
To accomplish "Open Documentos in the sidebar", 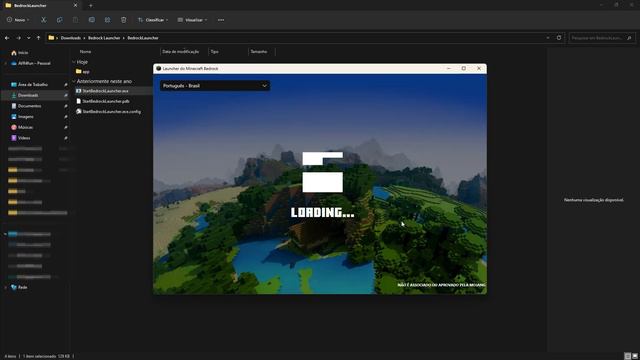I will [x=26, y=106].
